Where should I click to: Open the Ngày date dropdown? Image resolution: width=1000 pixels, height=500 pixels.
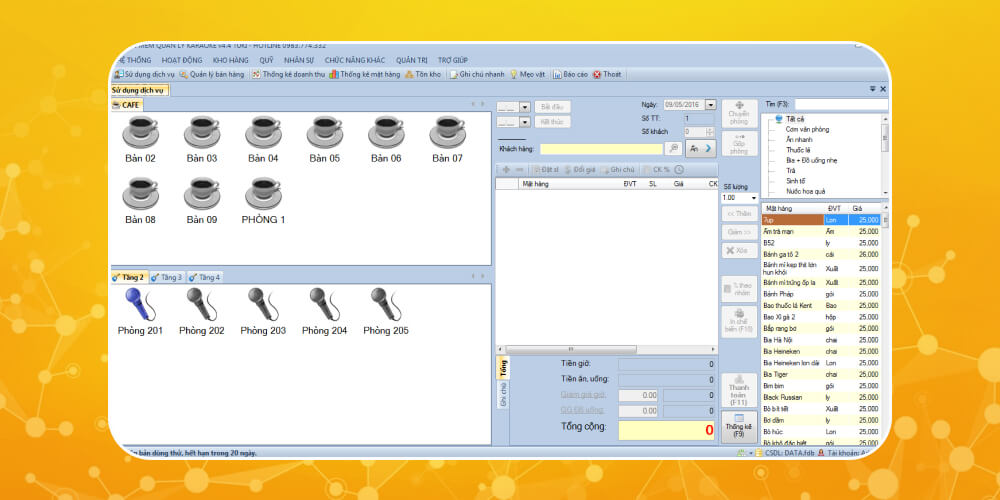point(710,105)
